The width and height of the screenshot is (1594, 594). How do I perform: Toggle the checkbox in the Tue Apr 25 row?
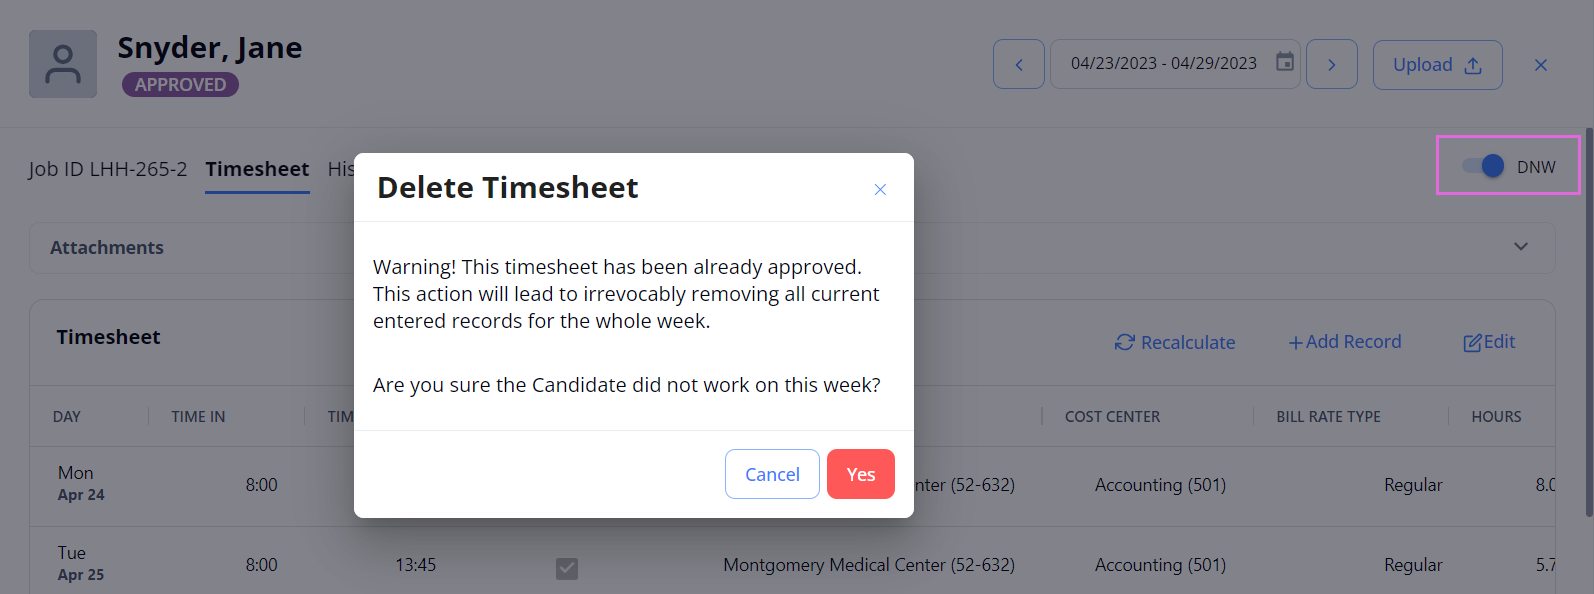coord(567,568)
